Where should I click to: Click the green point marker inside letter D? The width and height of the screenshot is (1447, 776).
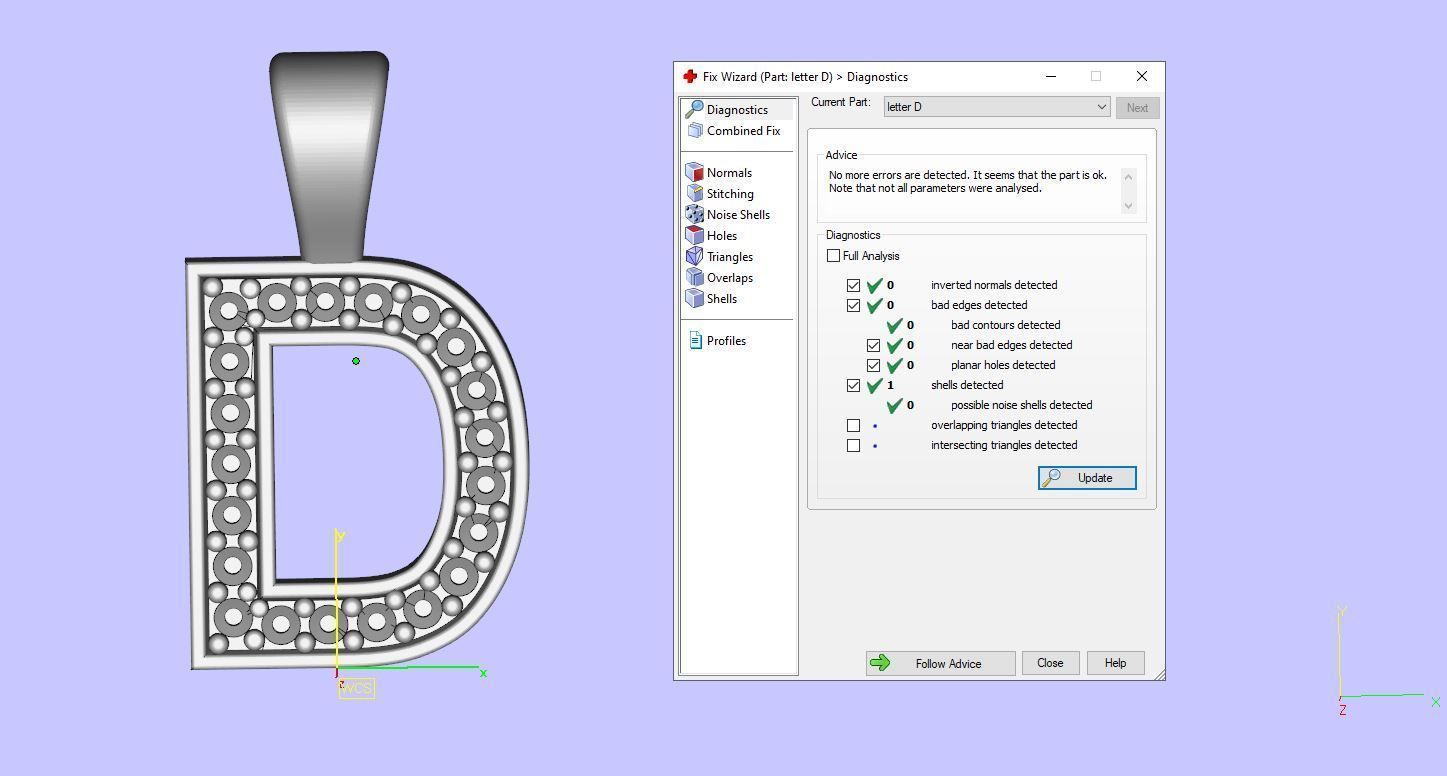(x=356, y=361)
